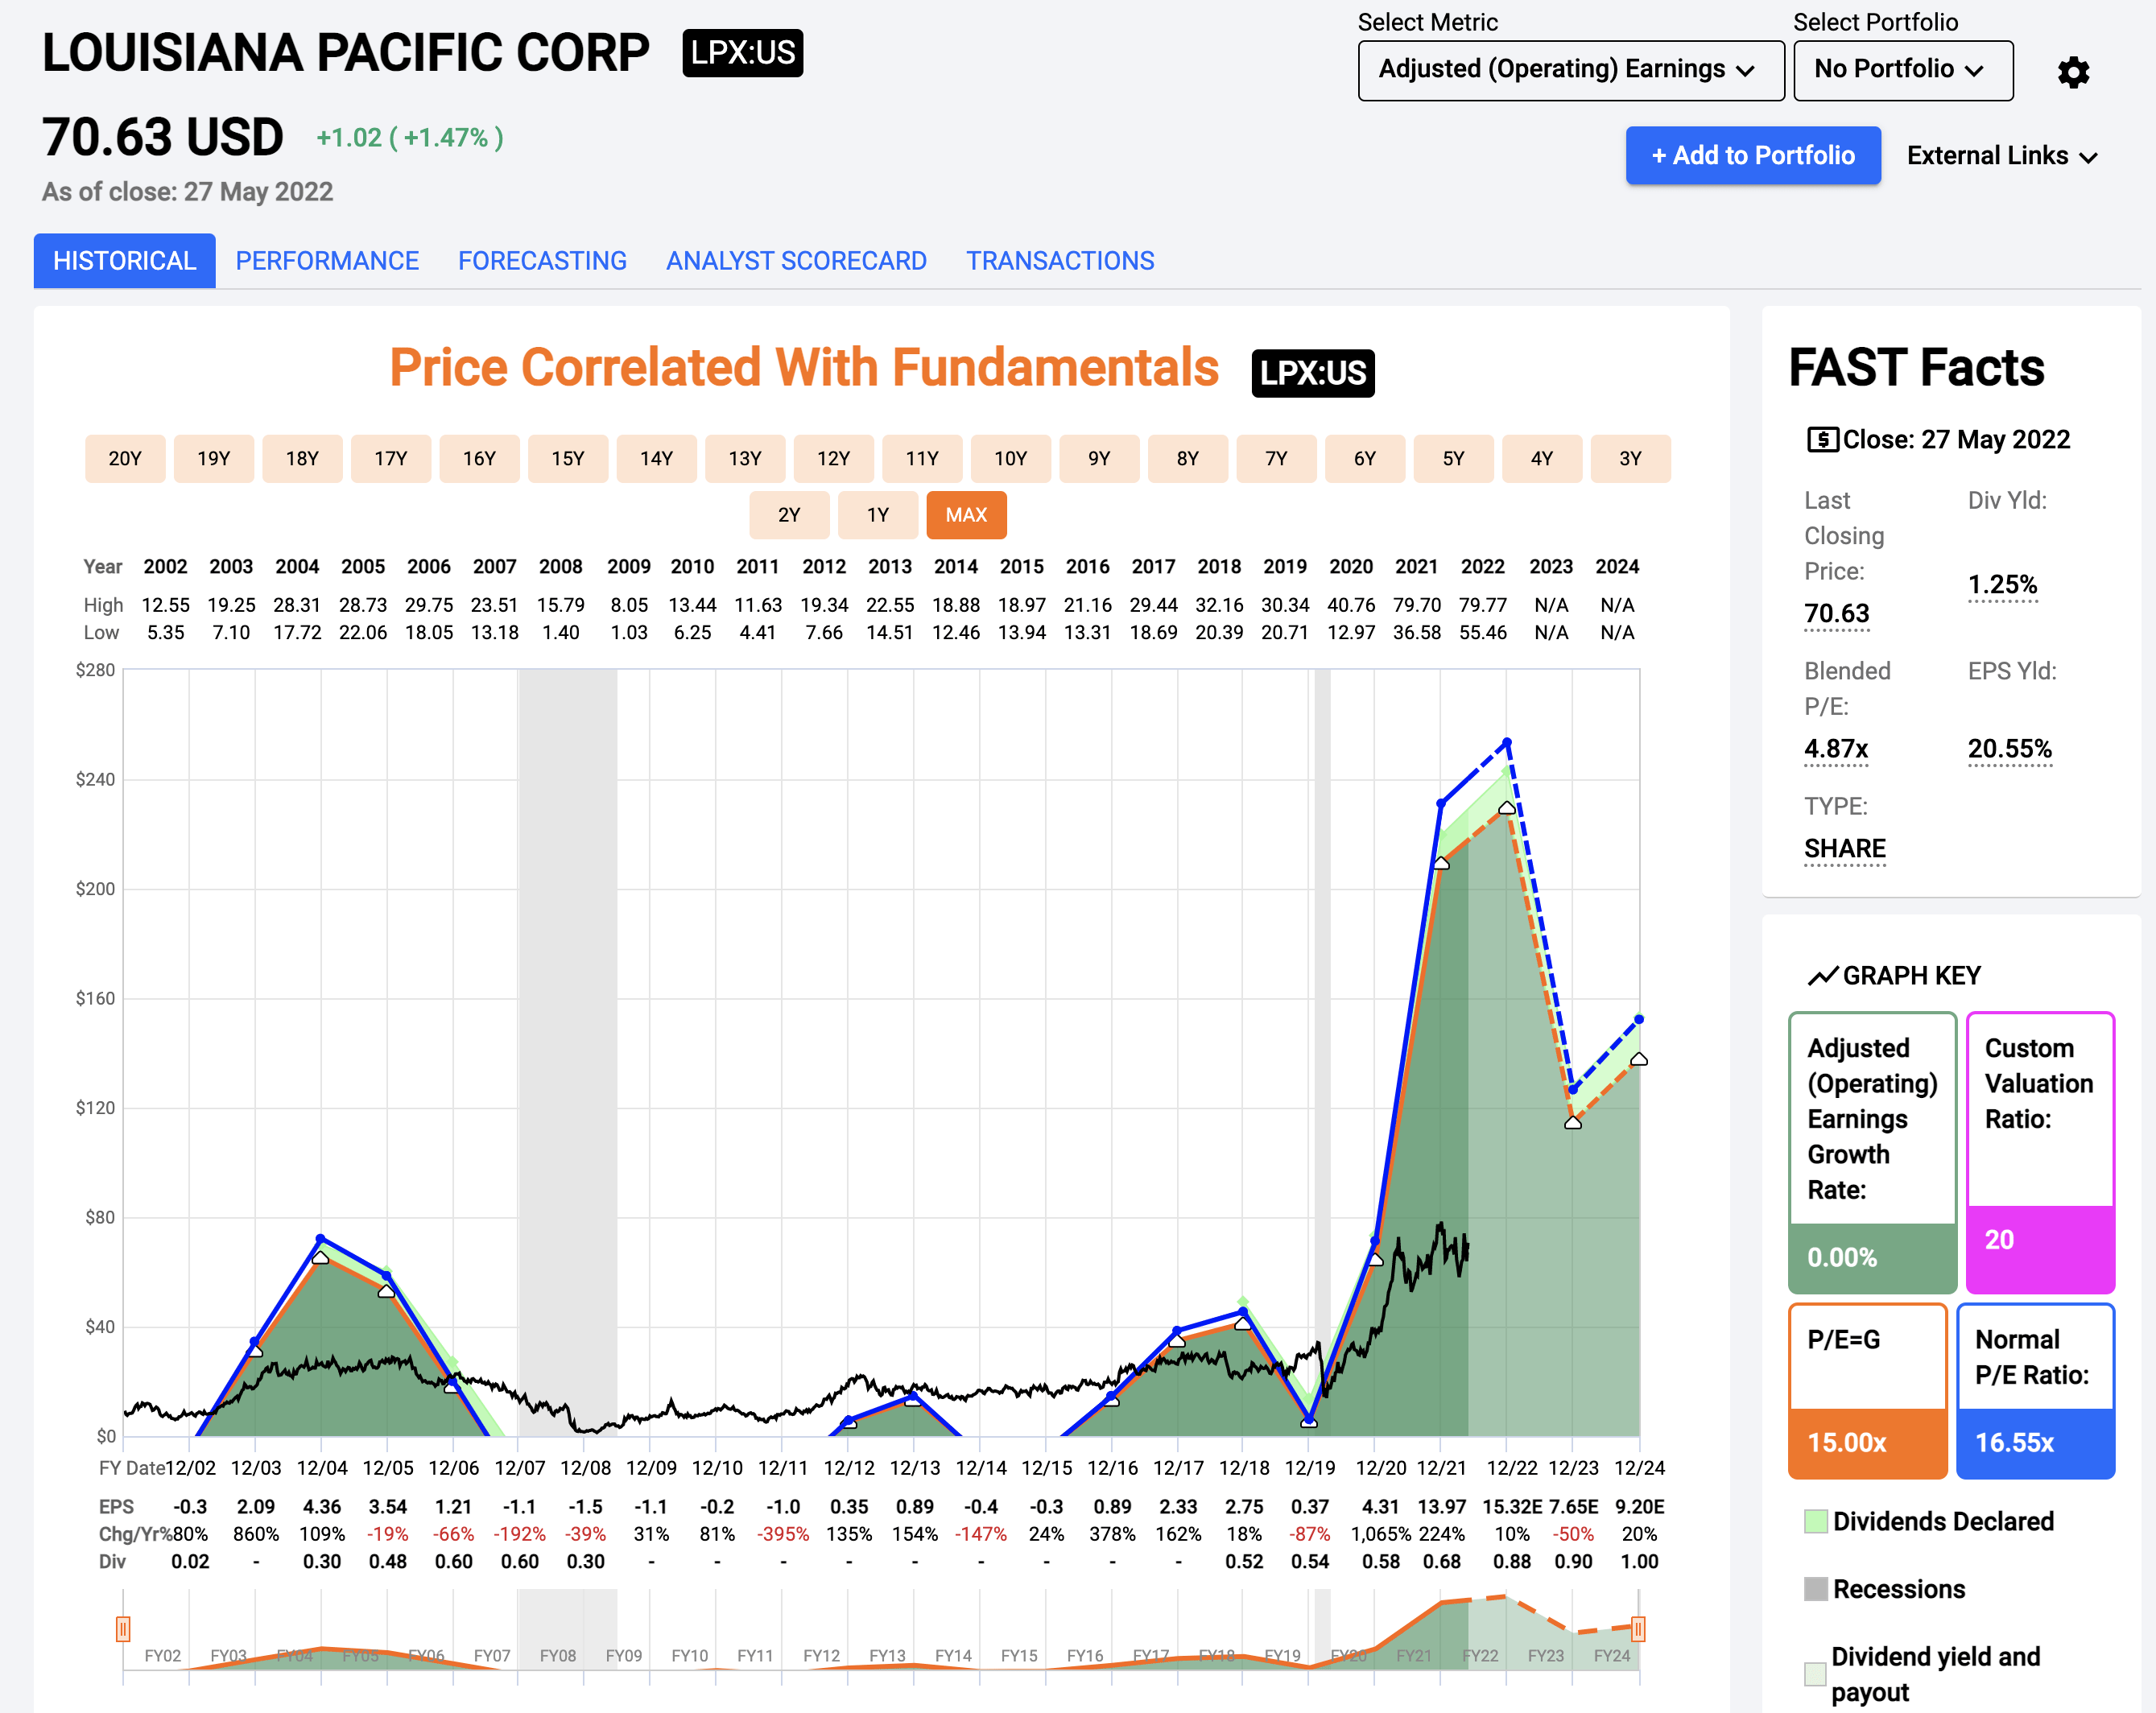Select the MAX time range button
Image resolution: width=2156 pixels, height=1713 pixels.
(x=965, y=515)
